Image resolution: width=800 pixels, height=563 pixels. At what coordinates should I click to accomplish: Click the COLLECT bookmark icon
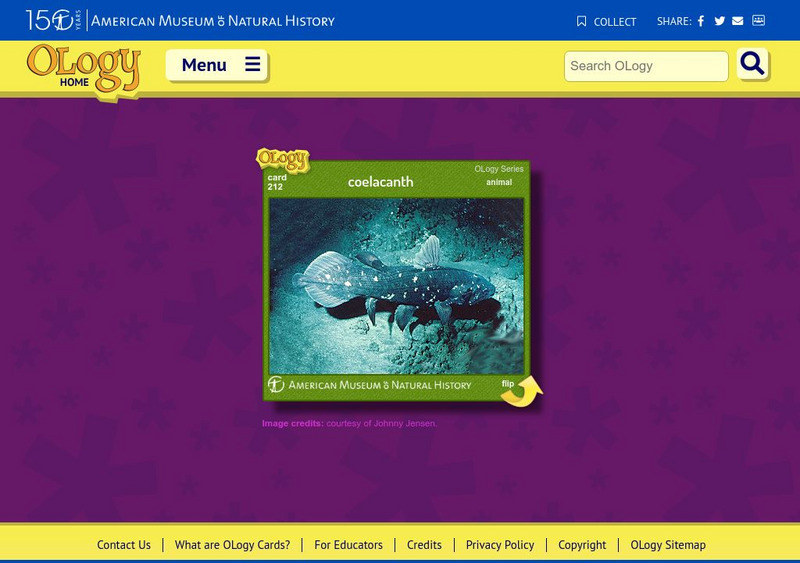point(581,21)
